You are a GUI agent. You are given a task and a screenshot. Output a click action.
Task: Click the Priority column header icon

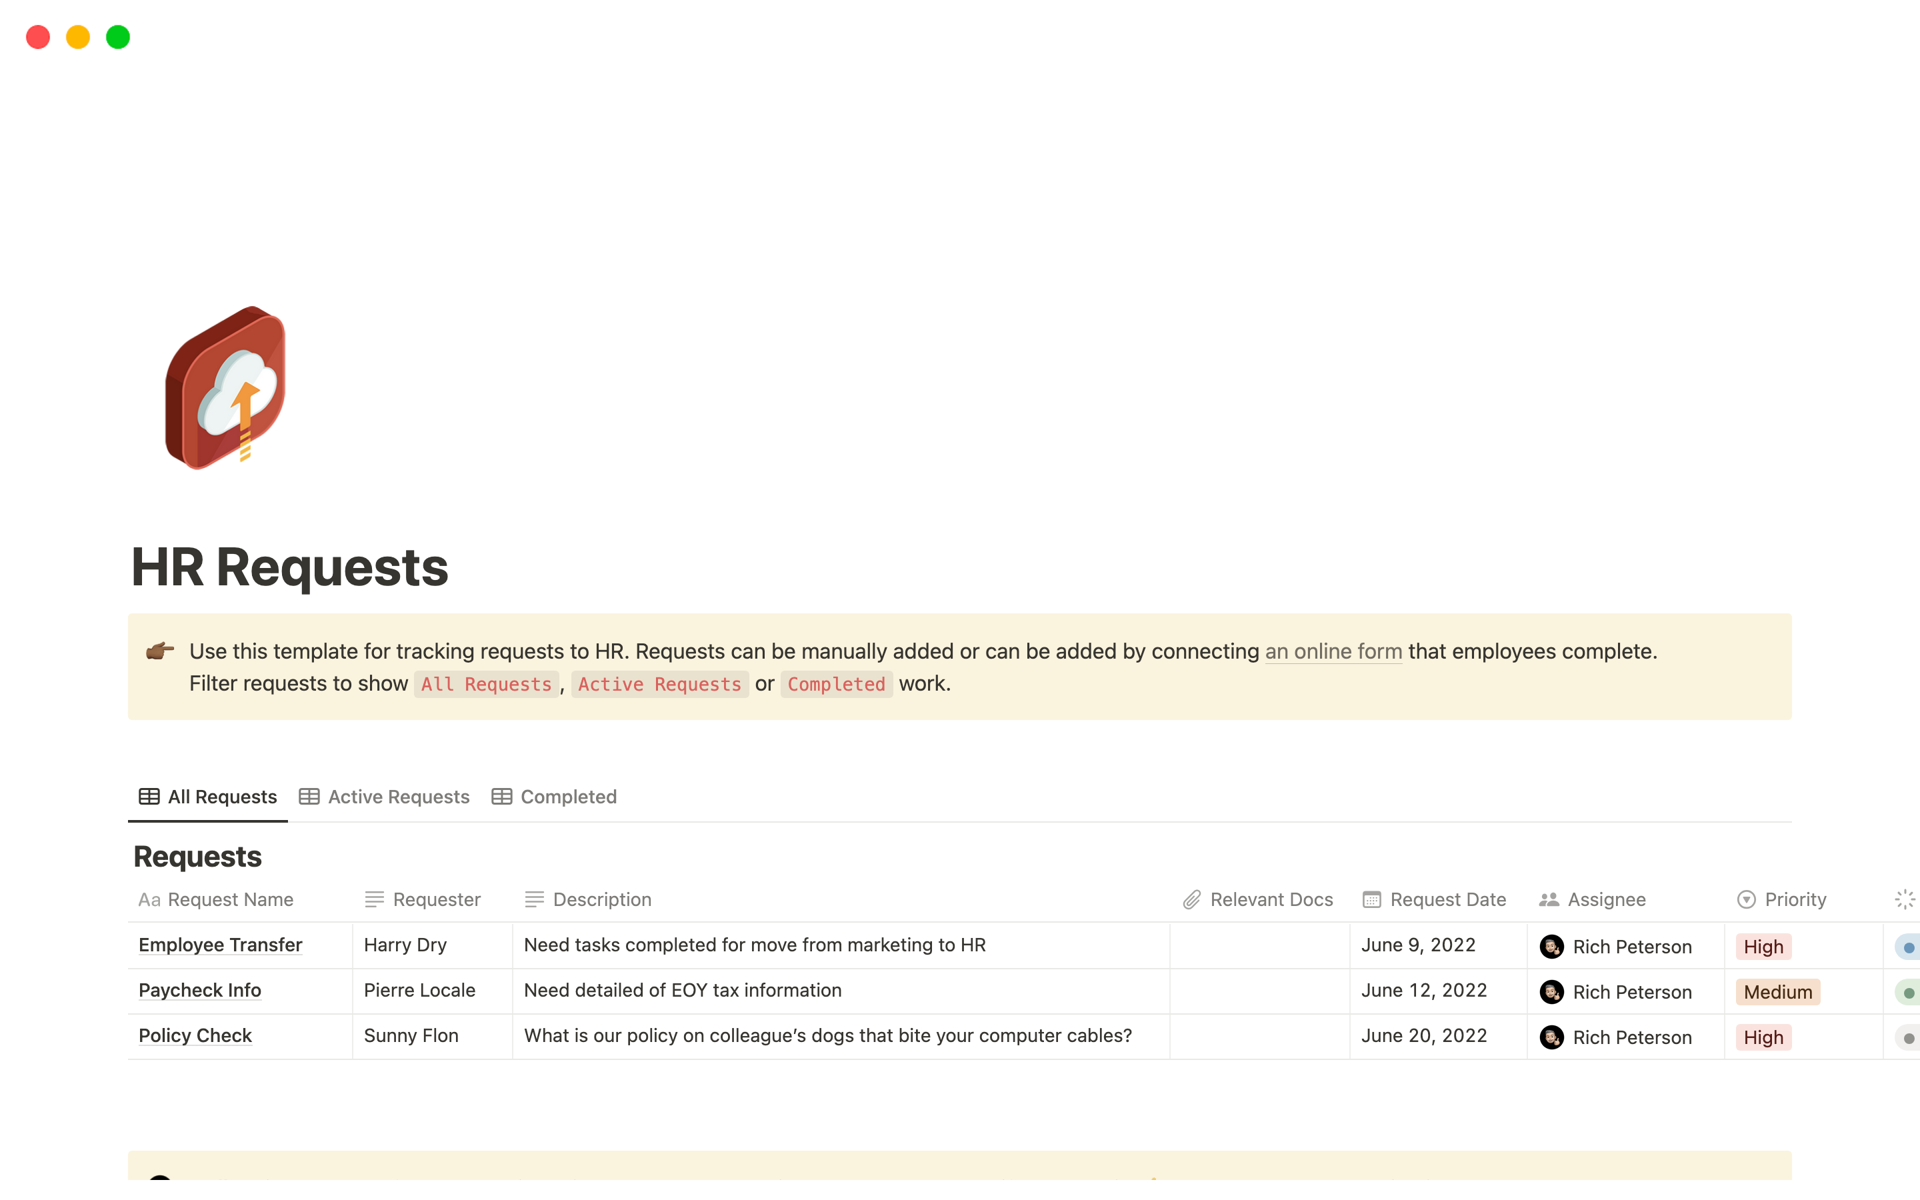(x=1746, y=900)
